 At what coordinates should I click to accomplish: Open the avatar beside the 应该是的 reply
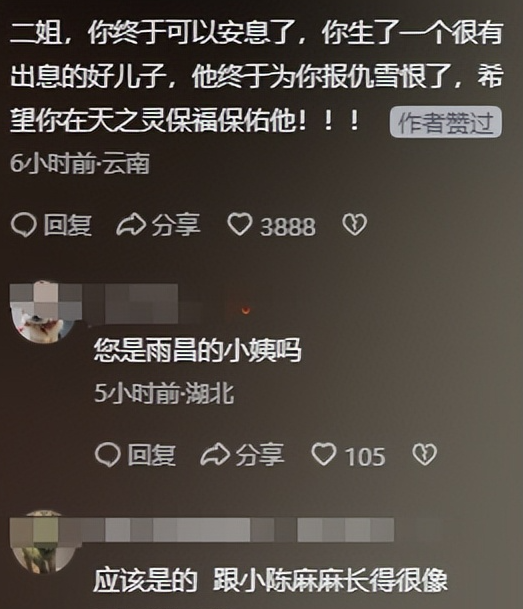click(43, 542)
